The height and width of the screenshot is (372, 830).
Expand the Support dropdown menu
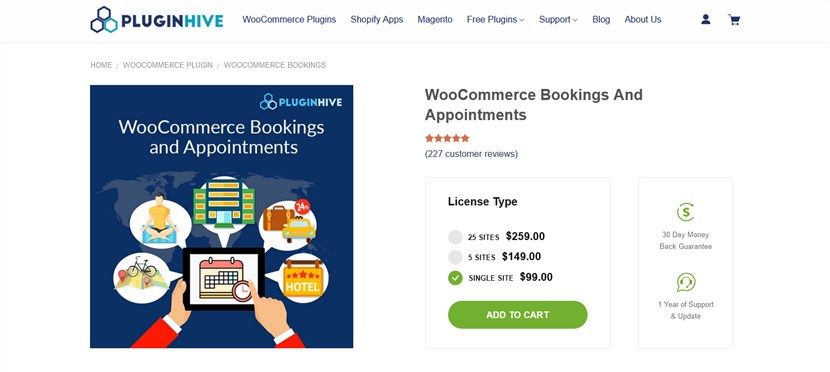pyautogui.click(x=558, y=20)
